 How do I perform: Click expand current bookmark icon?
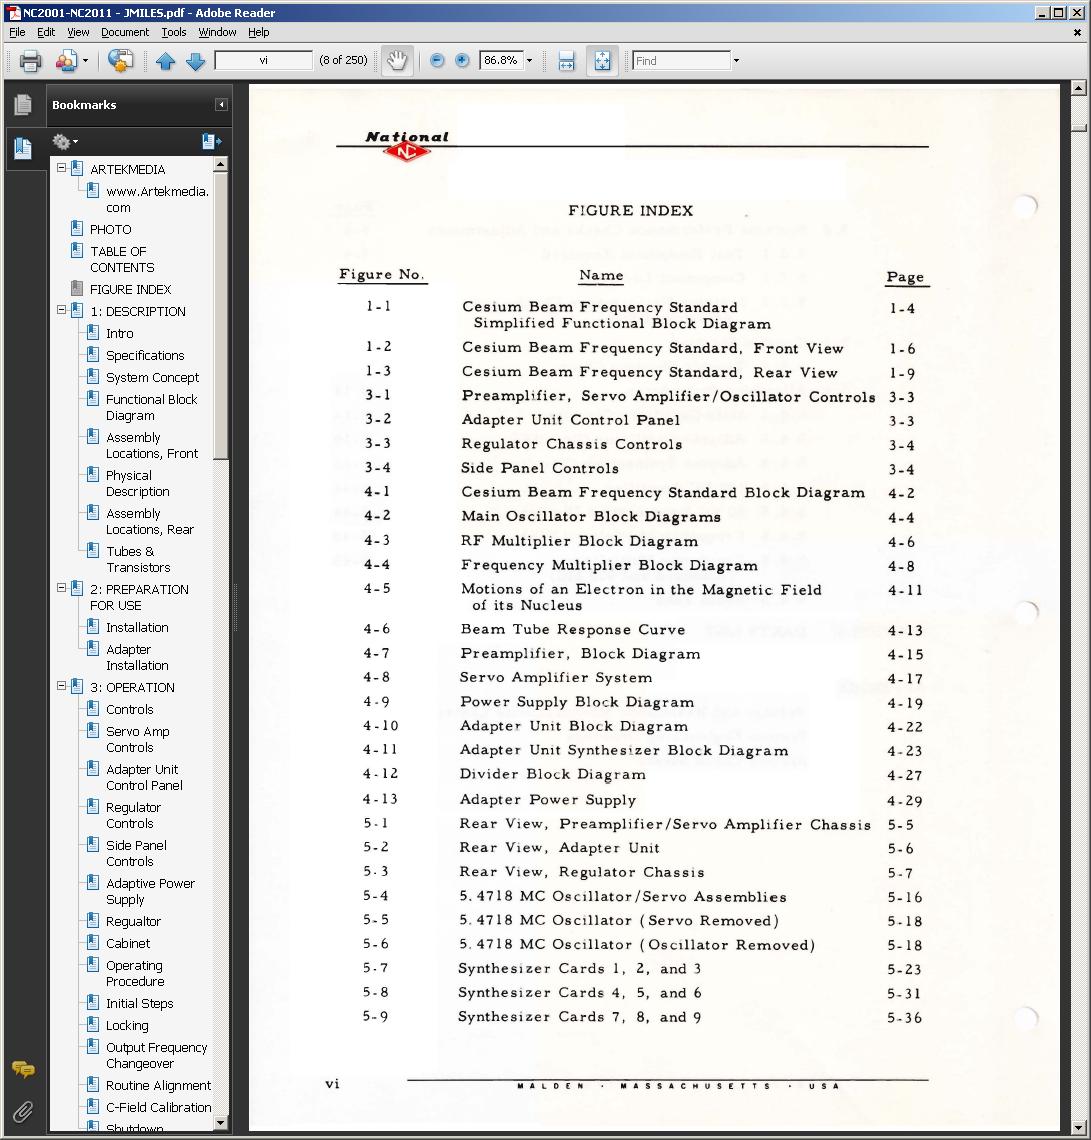(x=212, y=141)
